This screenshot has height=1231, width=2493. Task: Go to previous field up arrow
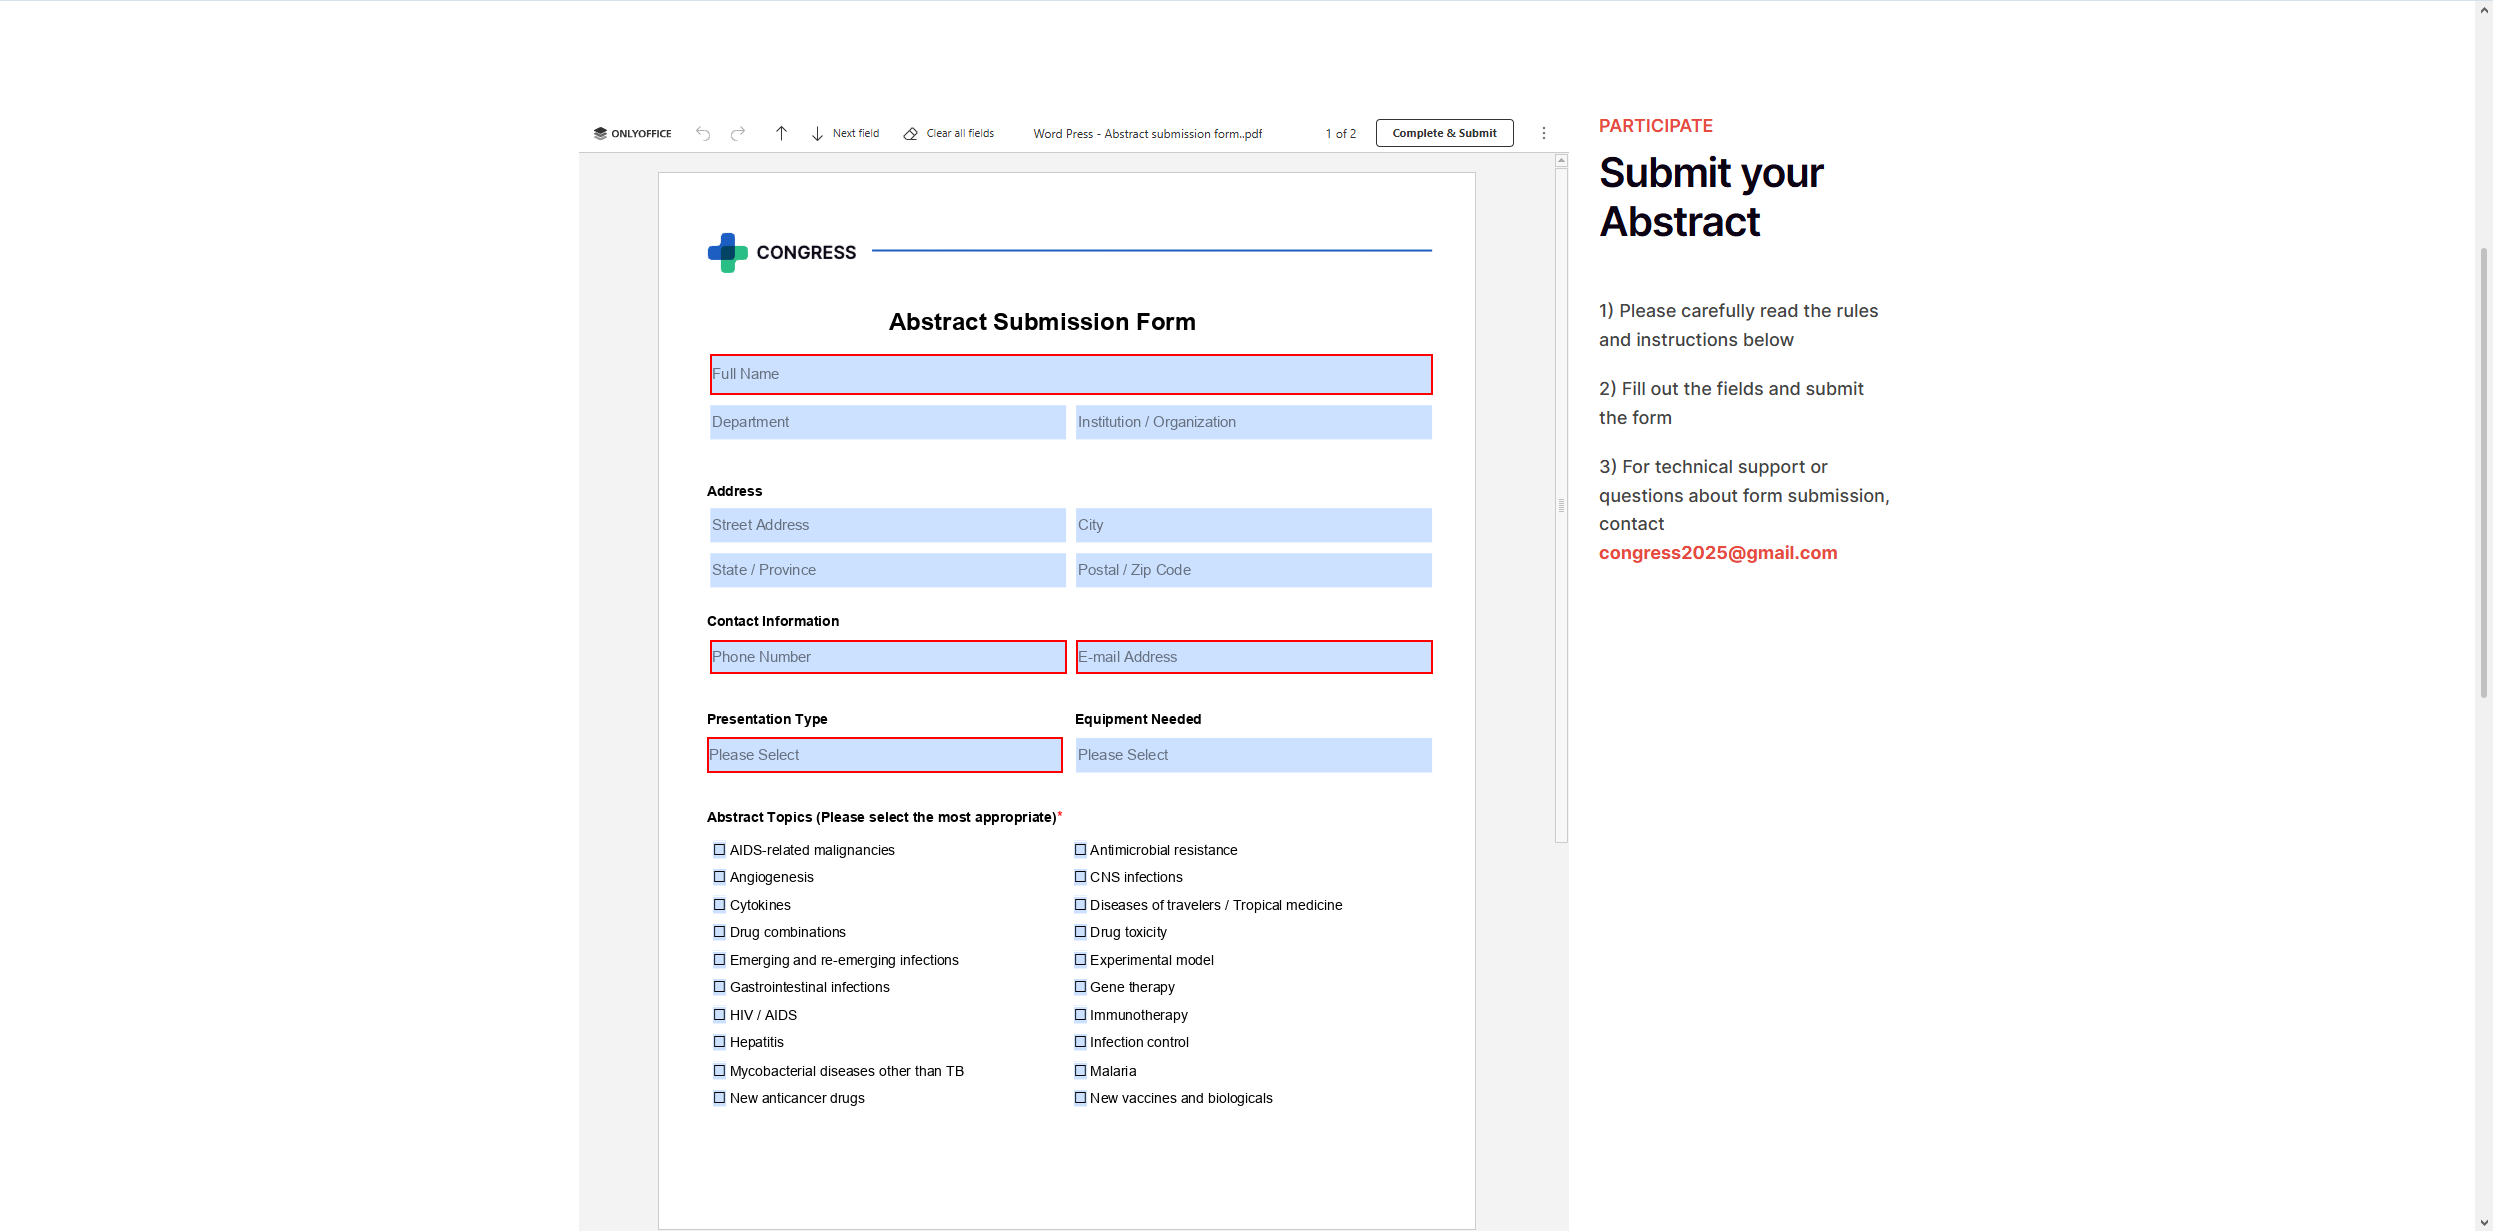coord(781,134)
